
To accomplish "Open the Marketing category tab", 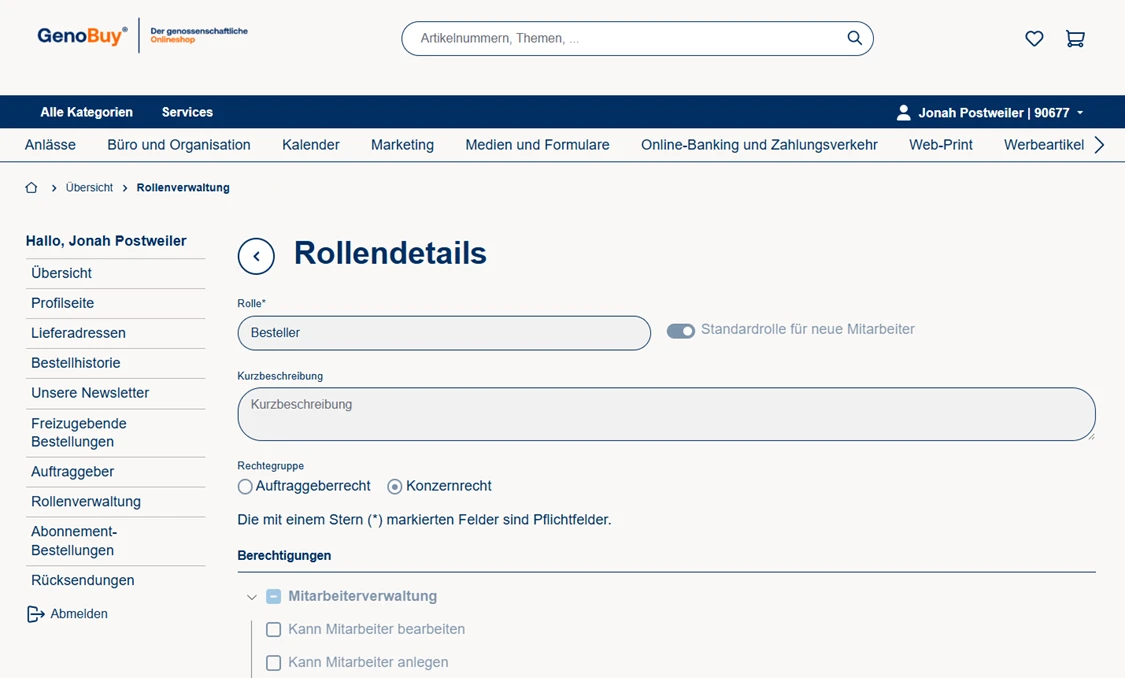I will (x=402, y=145).
